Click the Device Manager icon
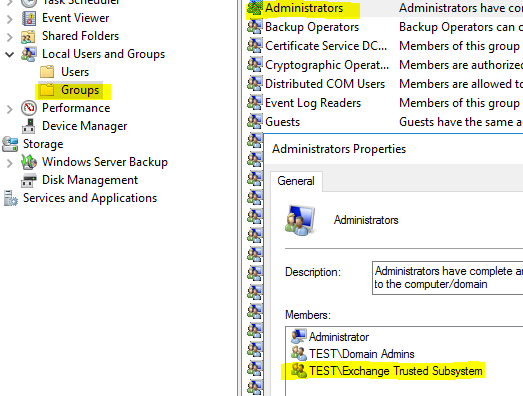The width and height of the screenshot is (523, 396). coord(29,126)
